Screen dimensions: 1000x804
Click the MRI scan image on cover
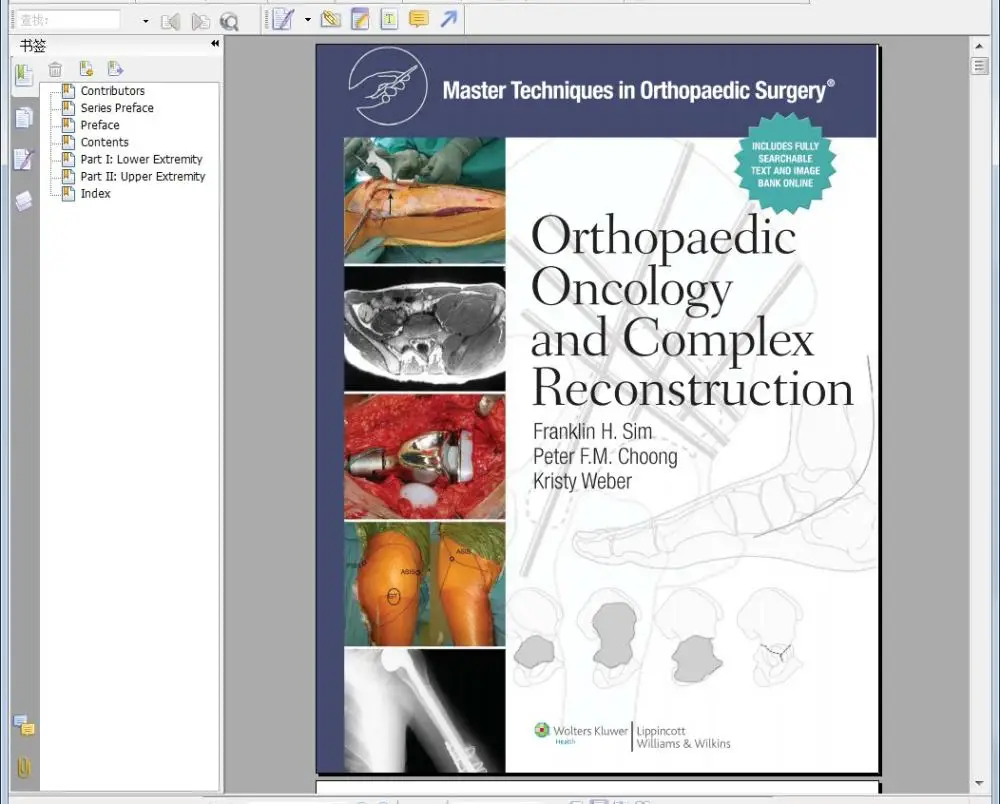pos(425,328)
